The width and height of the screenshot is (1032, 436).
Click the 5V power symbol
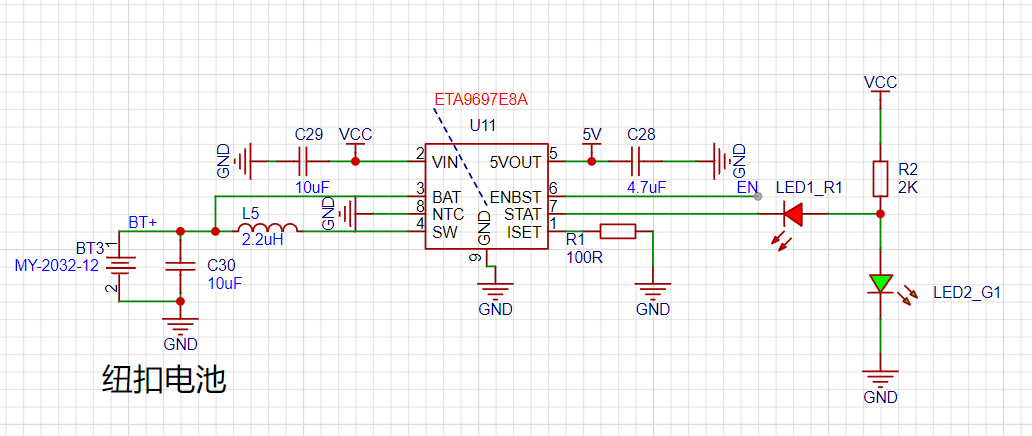591,137
